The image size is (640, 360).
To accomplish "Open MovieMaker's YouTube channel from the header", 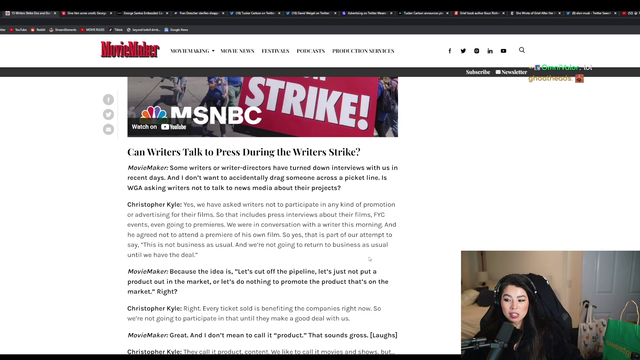I will click(x=503, y=51).
